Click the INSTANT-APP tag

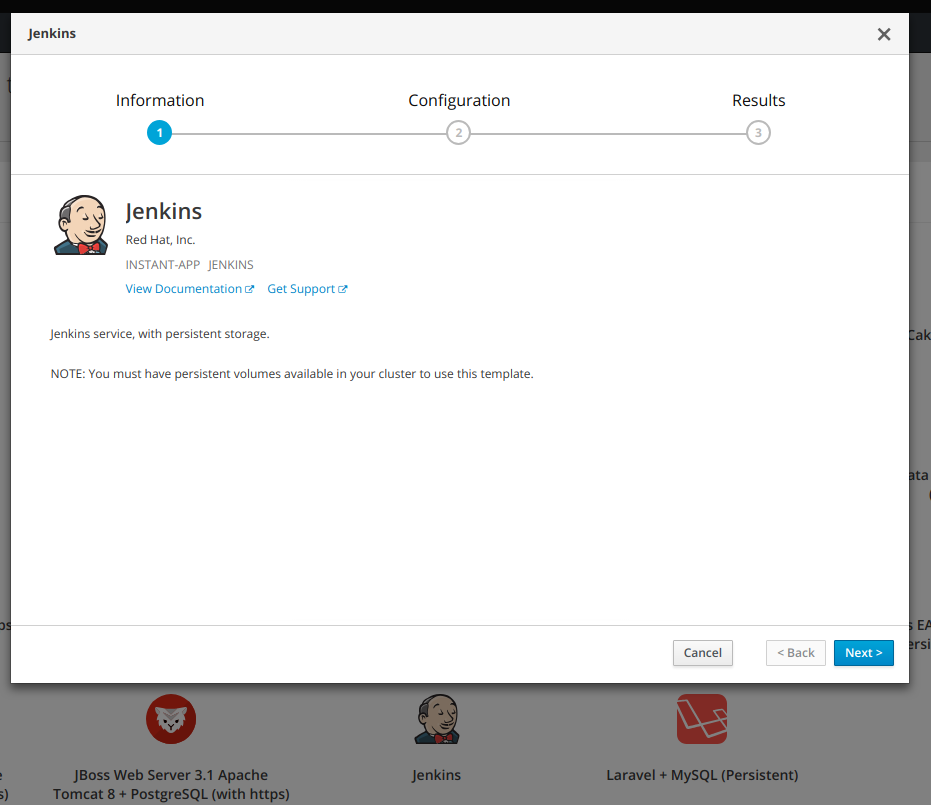[x=163, y=265]
